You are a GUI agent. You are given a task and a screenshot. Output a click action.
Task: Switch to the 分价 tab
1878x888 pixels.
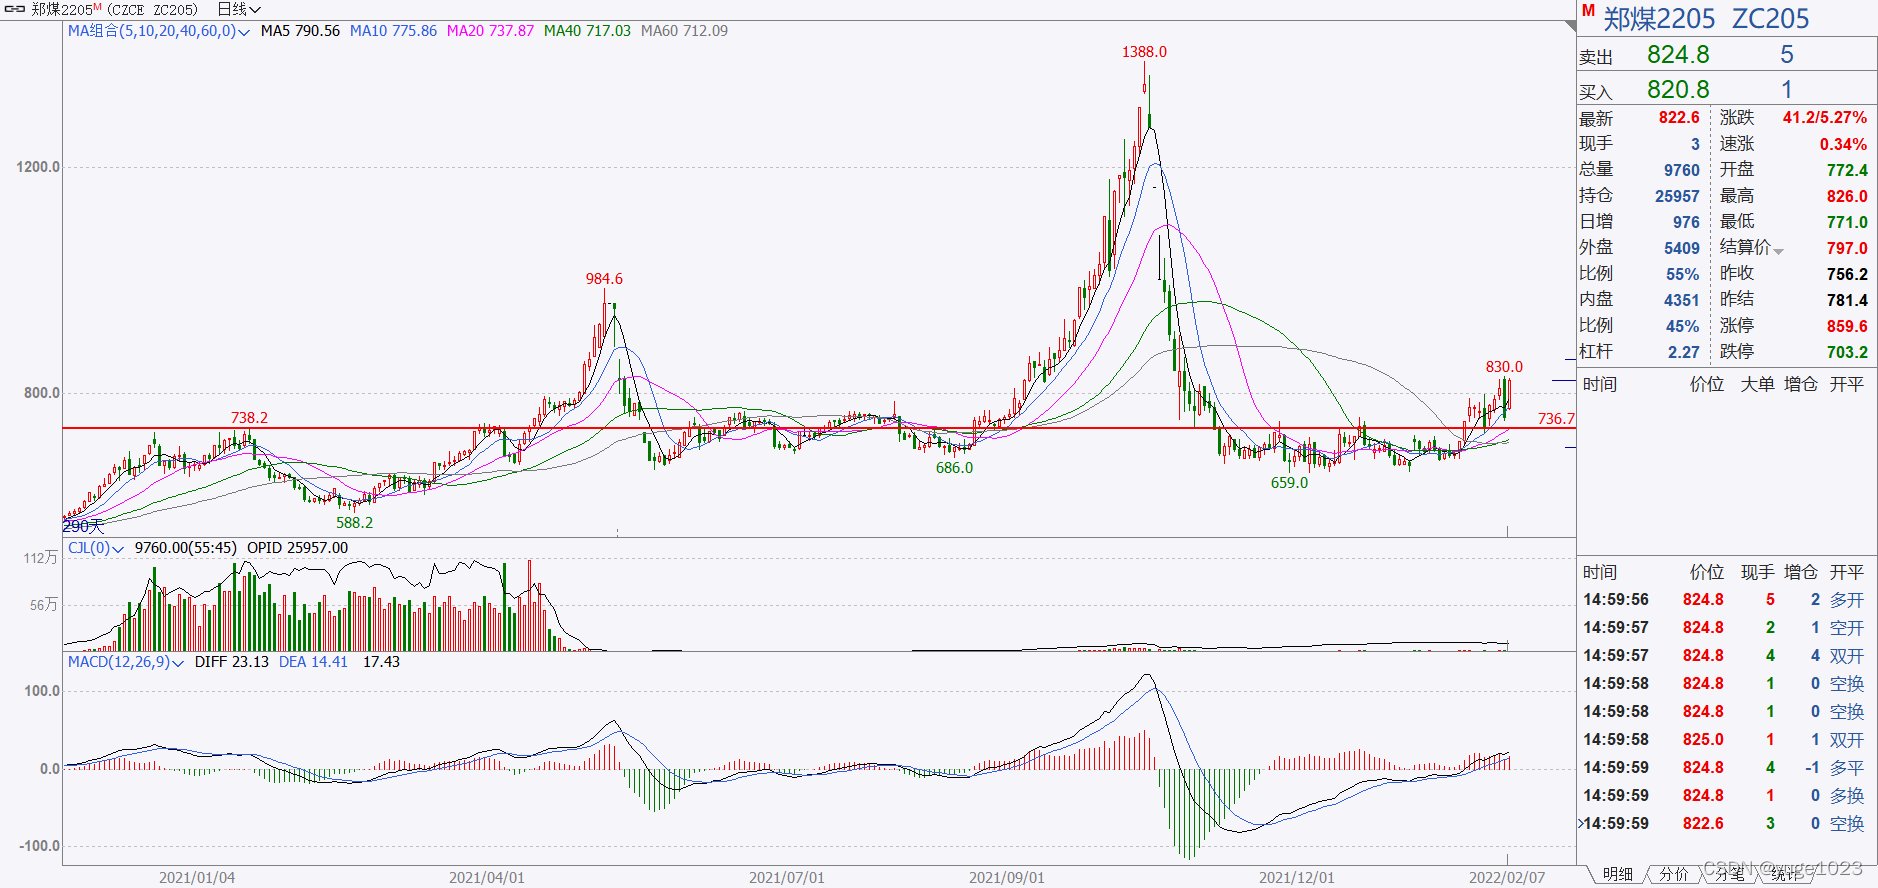(x=1673, y=874)
